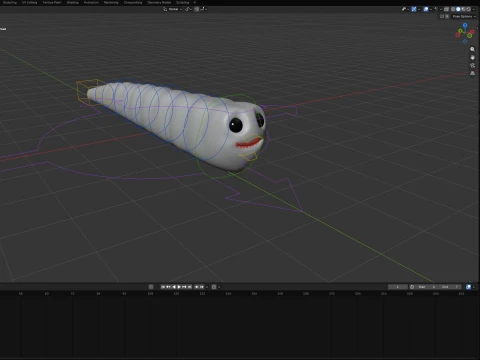This screenshot has height=360, width=480.
Task: Toggle auto keying record button
Action: pos(151,287)
